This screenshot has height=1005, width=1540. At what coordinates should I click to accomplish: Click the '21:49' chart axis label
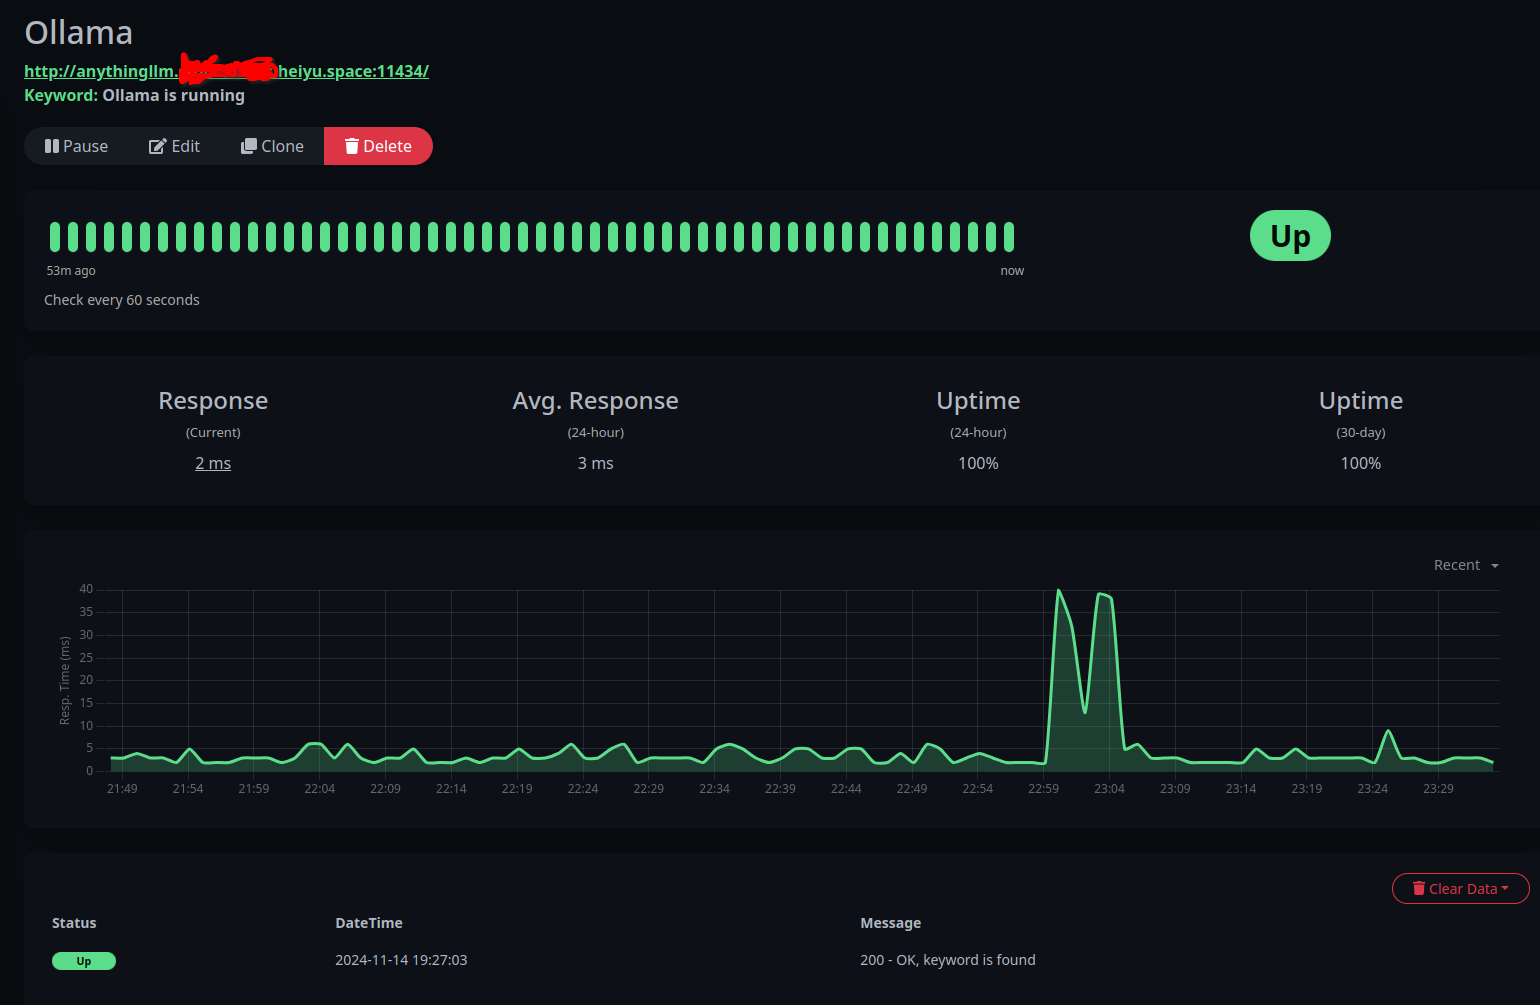click(122, 789)
